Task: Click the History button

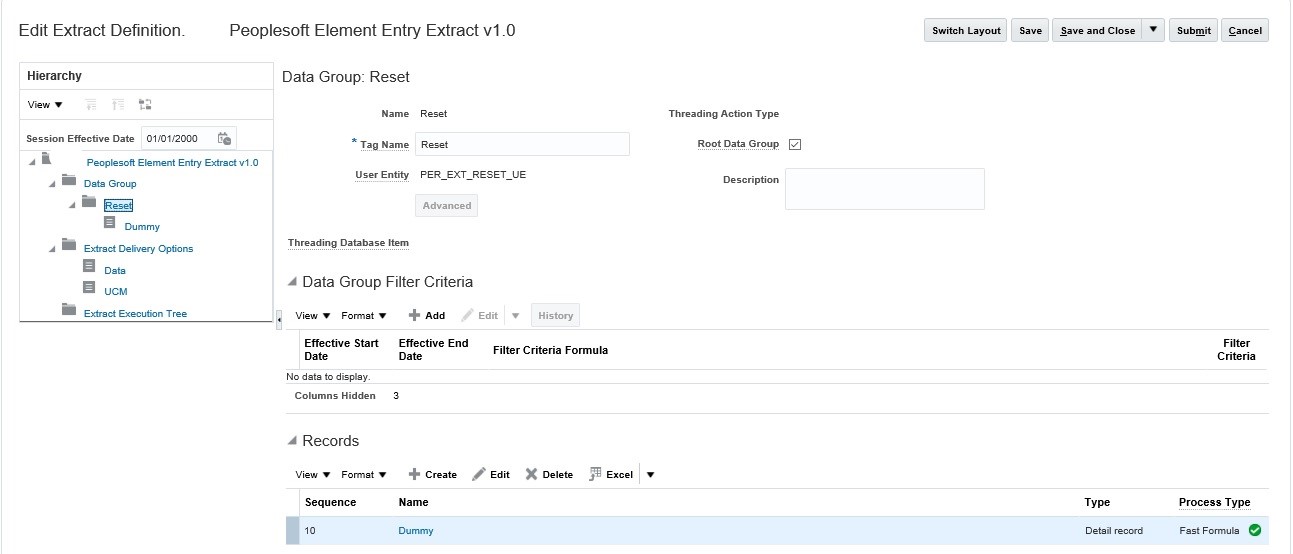Action: tap(556, 316)
